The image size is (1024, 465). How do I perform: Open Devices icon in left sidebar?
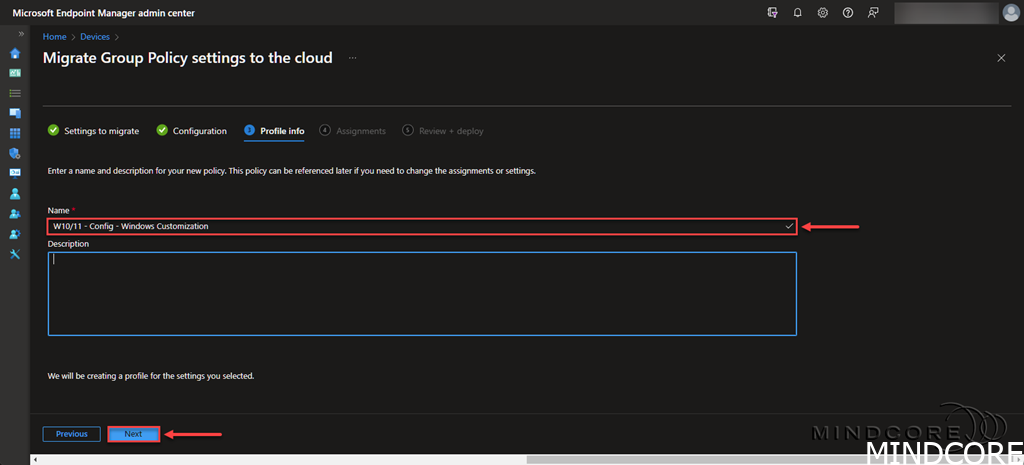point(15,113)
